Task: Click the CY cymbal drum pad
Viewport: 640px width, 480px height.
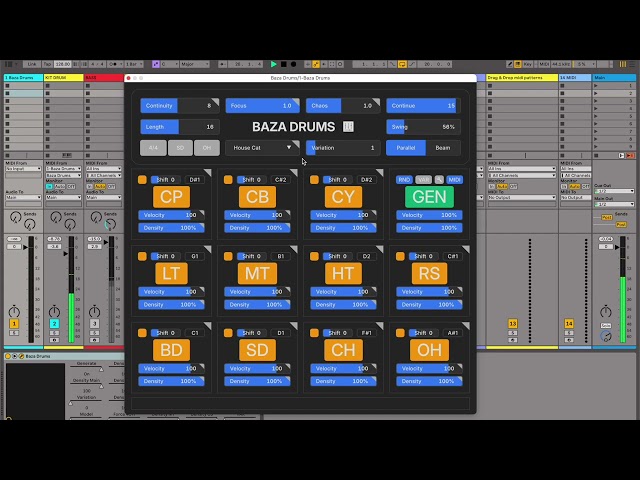Action: pyautogui.click(x=343, y=197)
